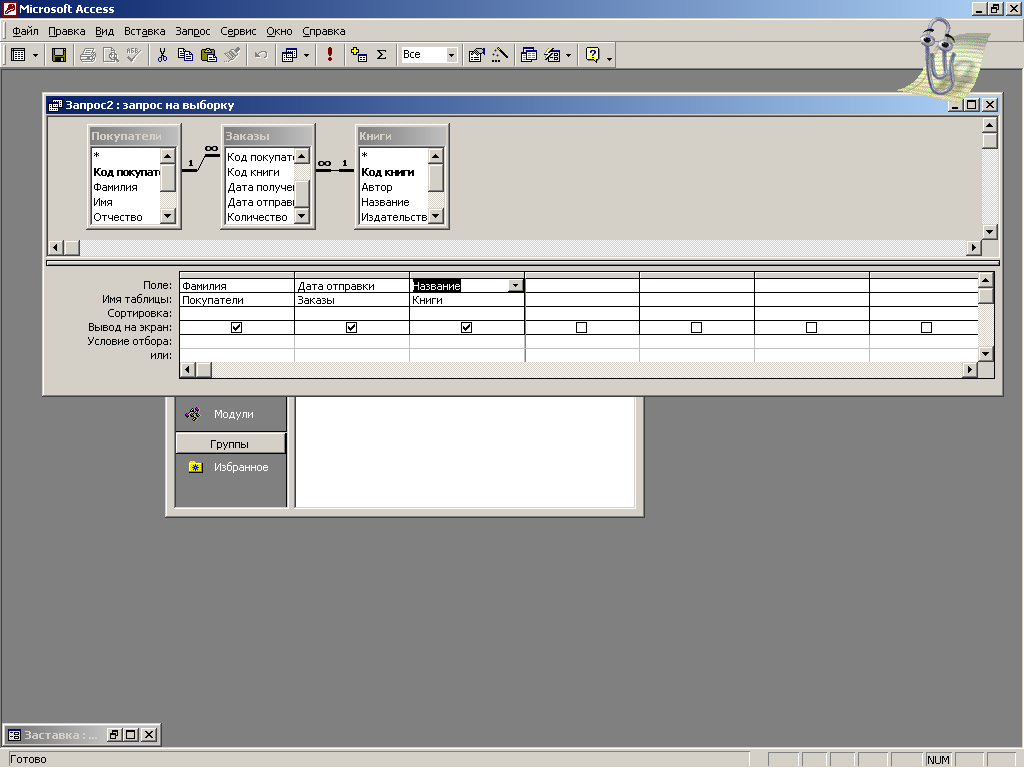Click the Print icon
Image resolution: width=1024 pixels, height=768 pixels.
click(x=88, y=56)
